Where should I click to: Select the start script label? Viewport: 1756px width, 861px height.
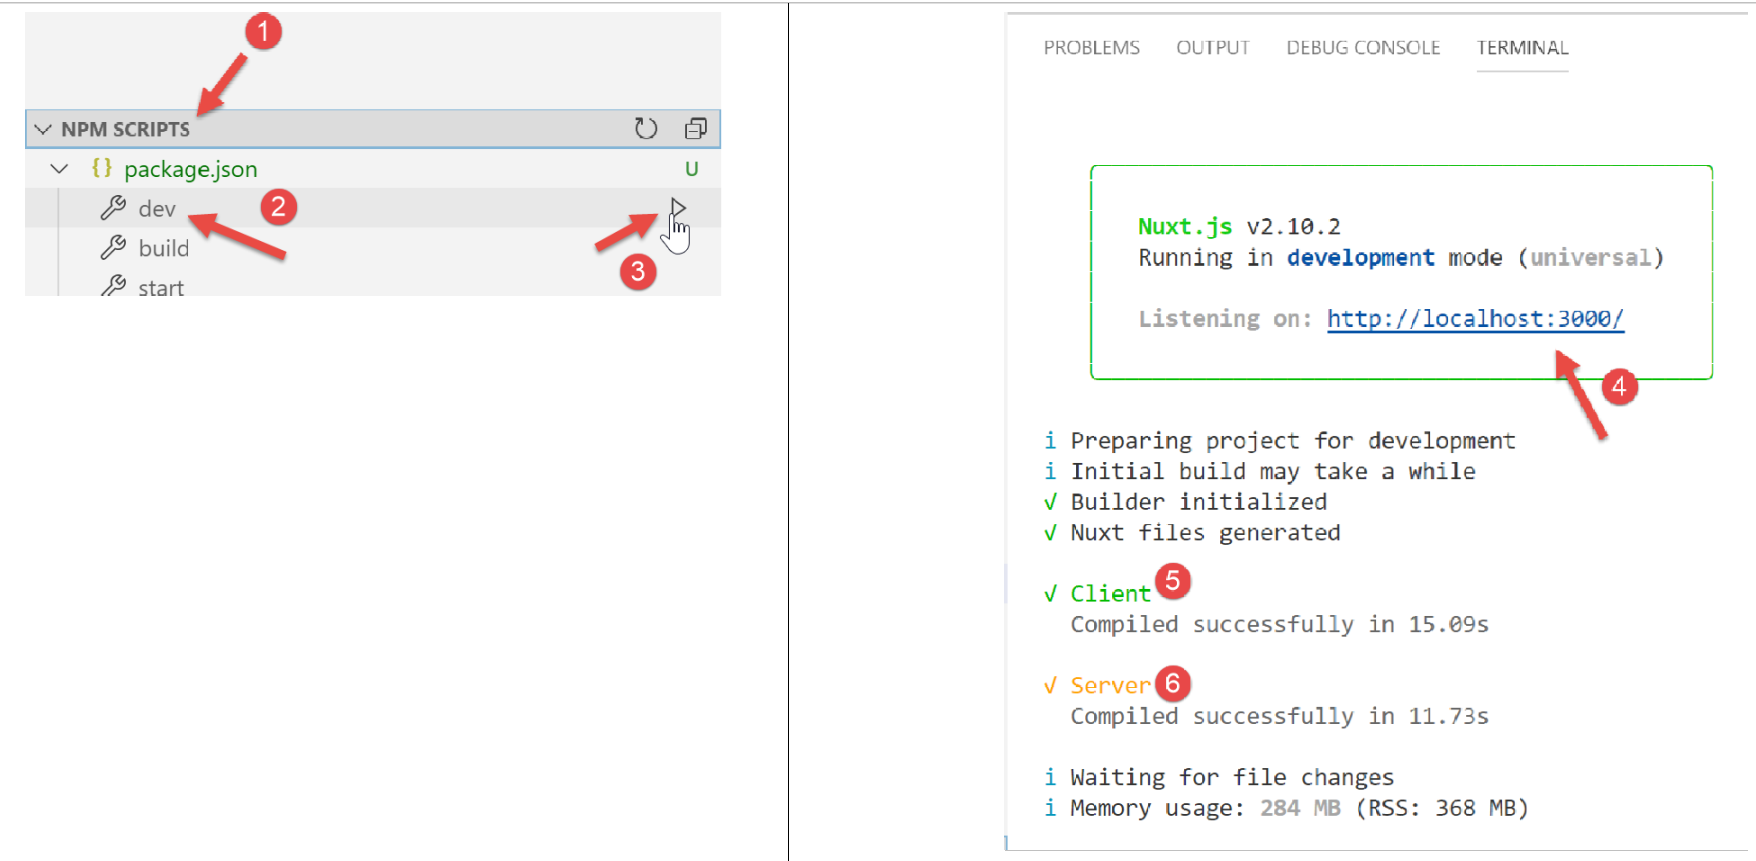[x=161, y=288]
